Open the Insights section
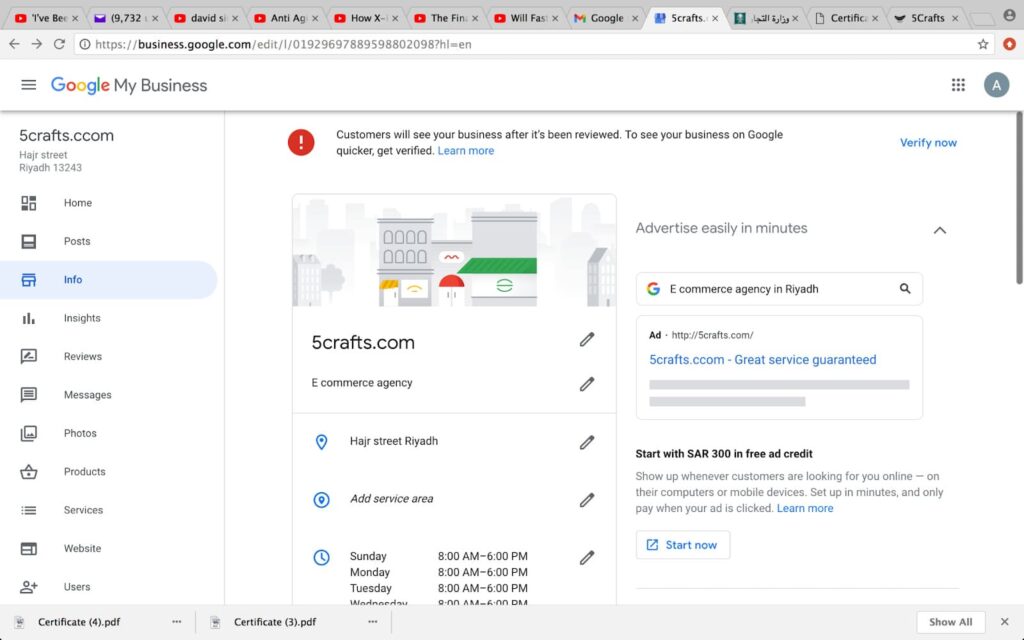Screen dimensions: 1024x640 pyautogui.click(x=108, y=319)
